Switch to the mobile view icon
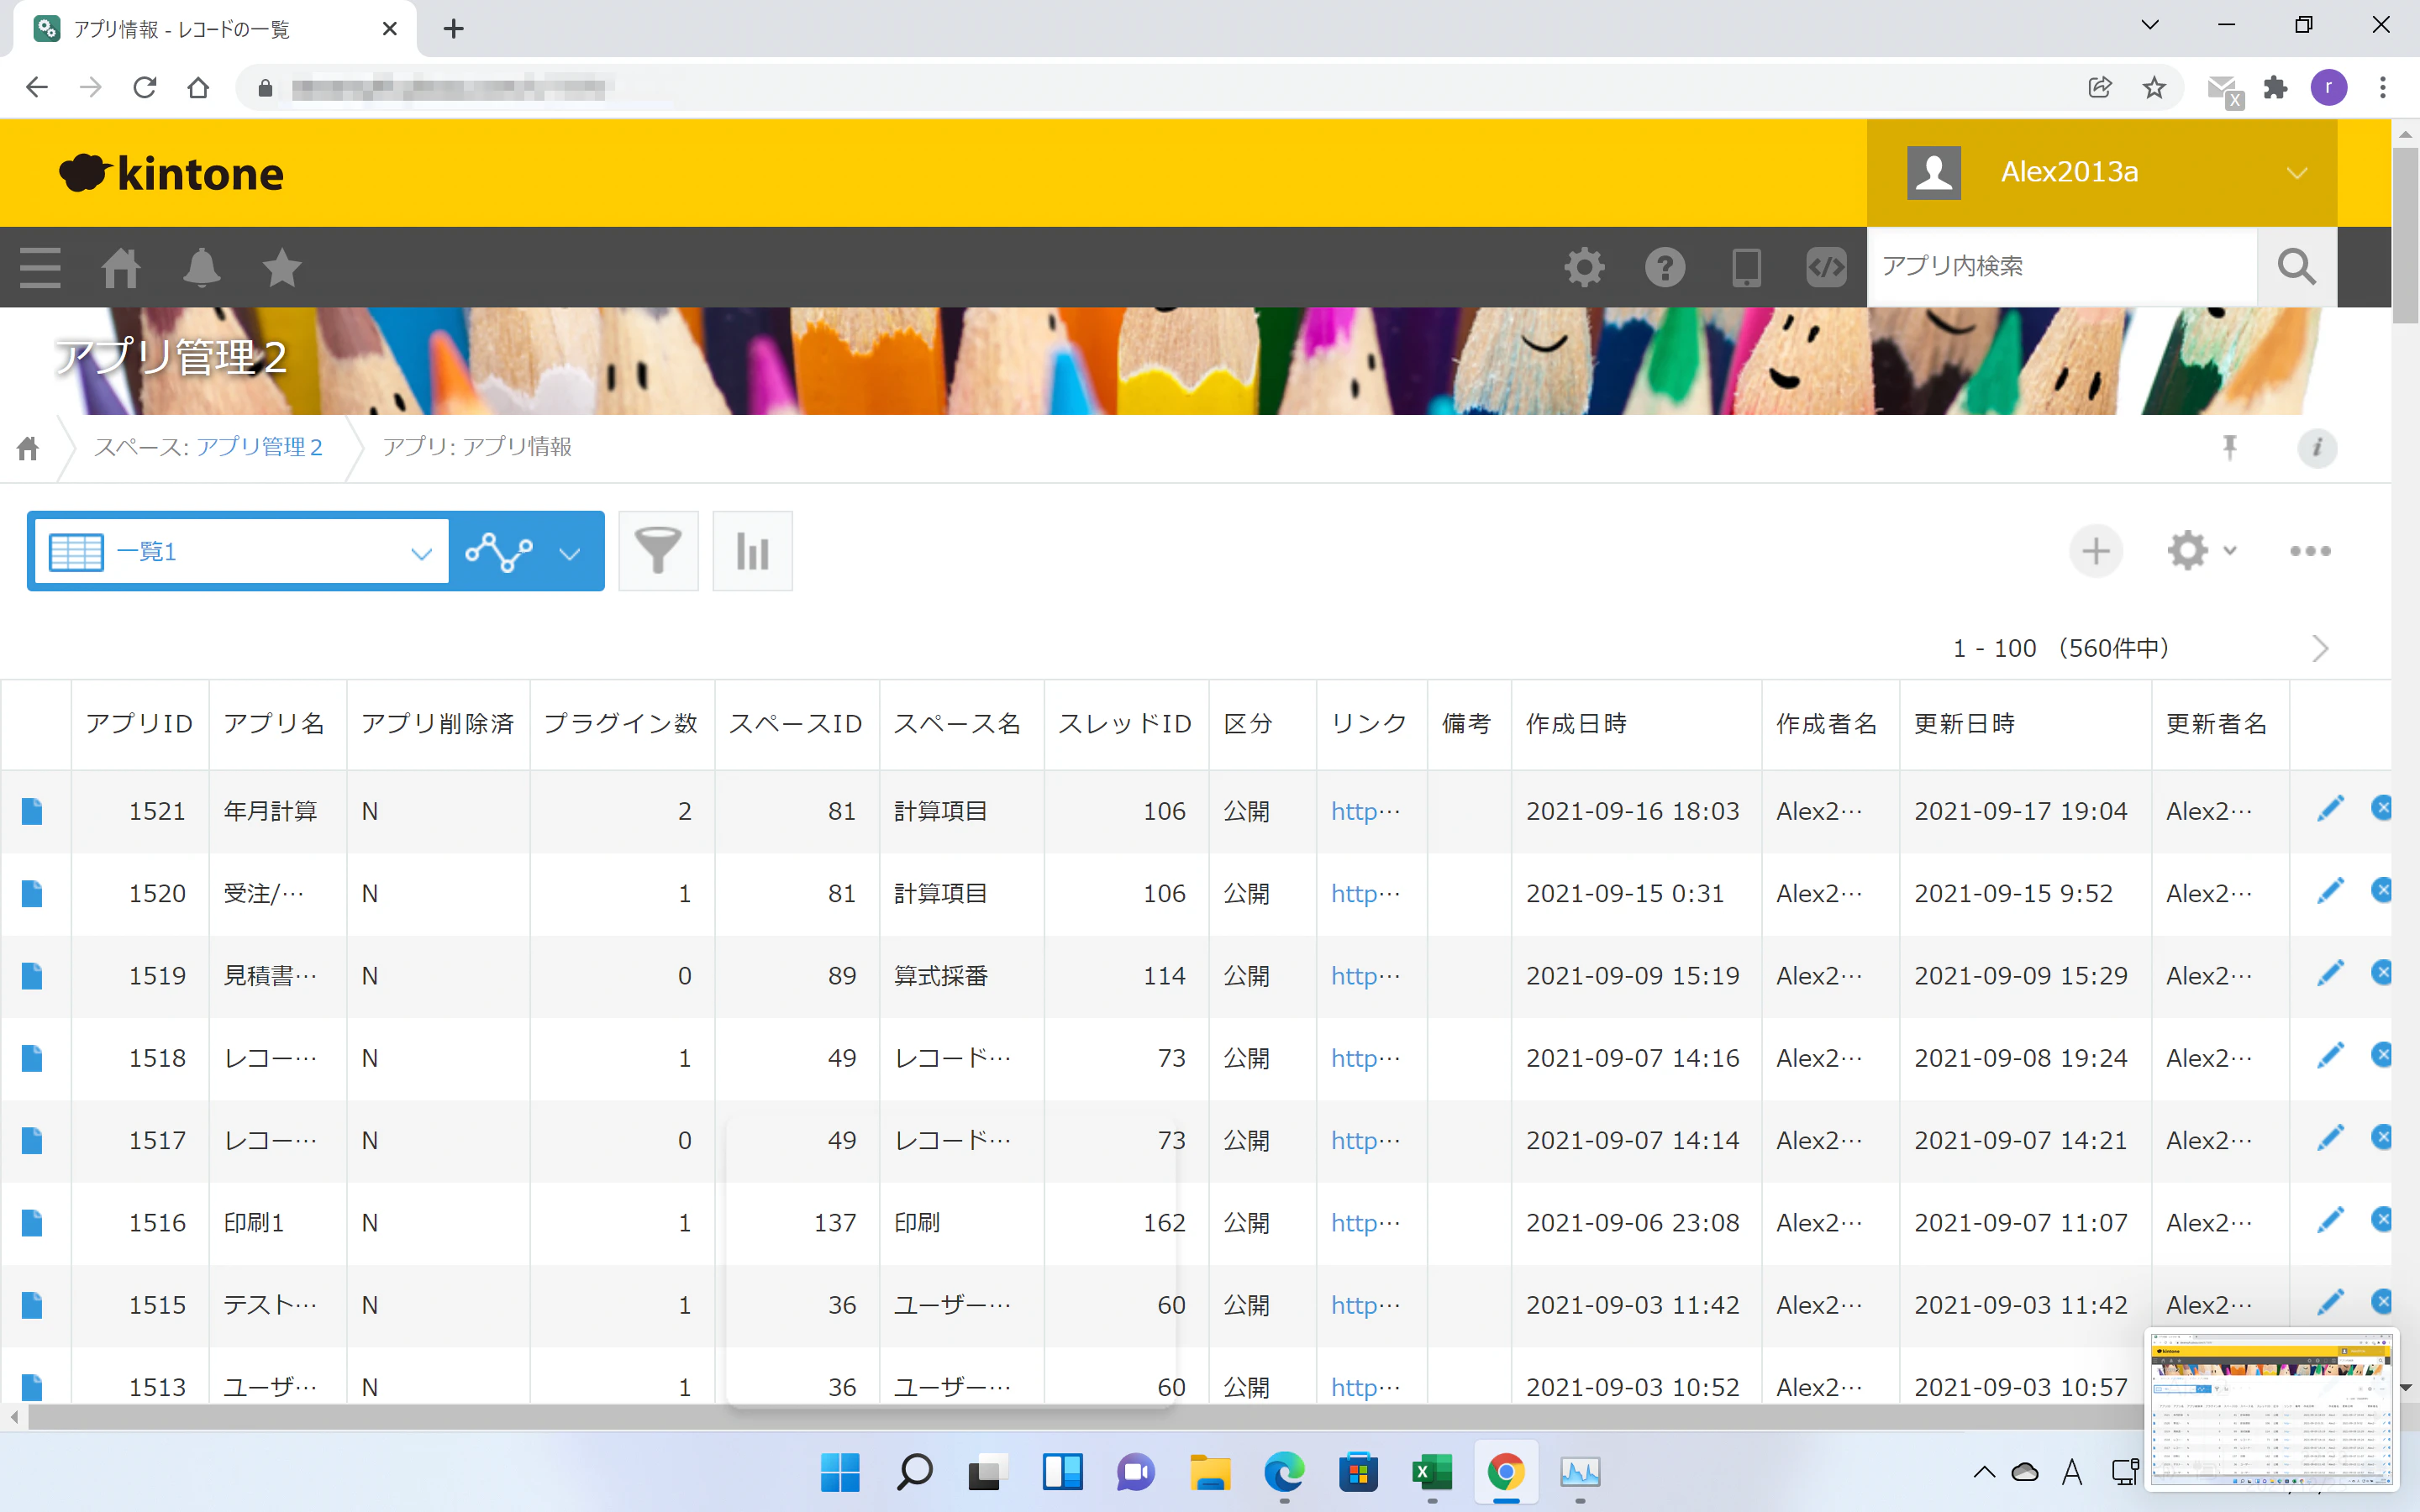2420x1512 pixels. pos(1746,267)
